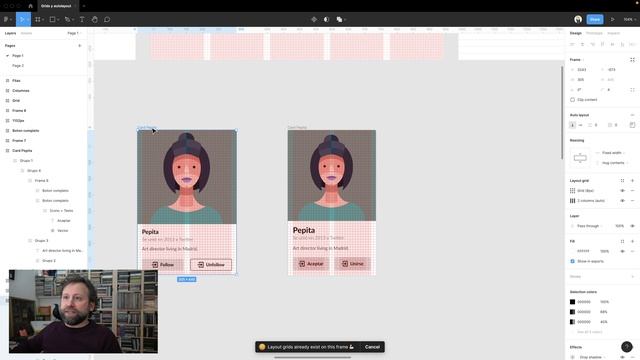
Task: Toggle the fill visibility eye
Action: [622, 251]
